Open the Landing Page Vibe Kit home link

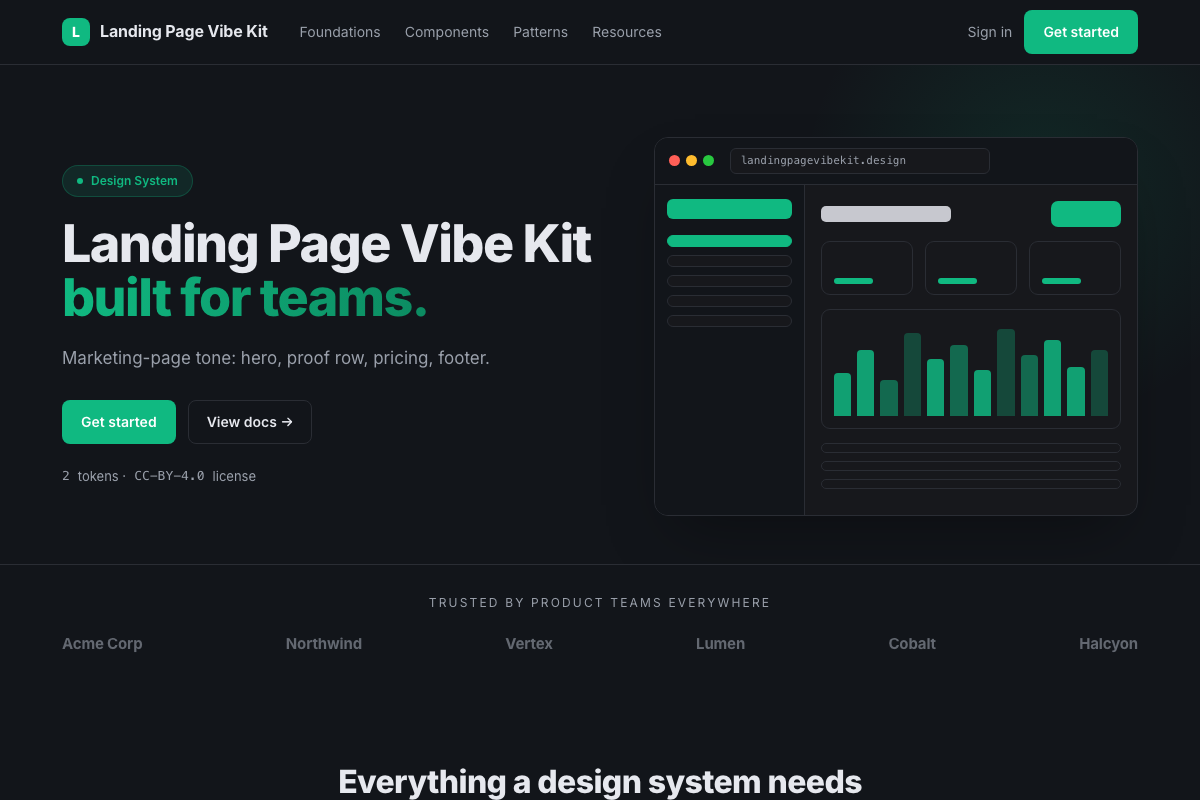tap(165, 32)
